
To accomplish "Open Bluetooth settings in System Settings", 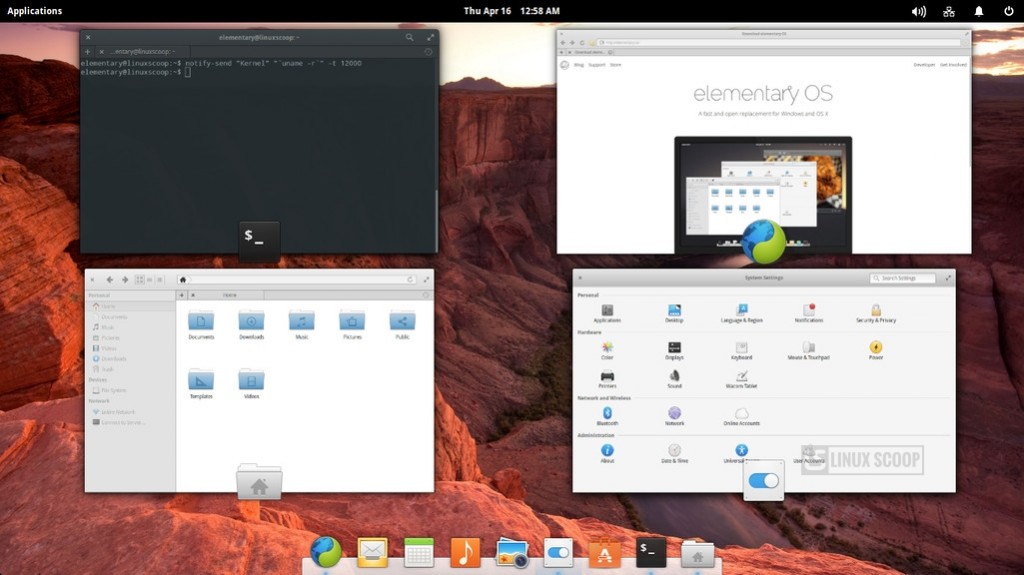I will click(607, 413).
